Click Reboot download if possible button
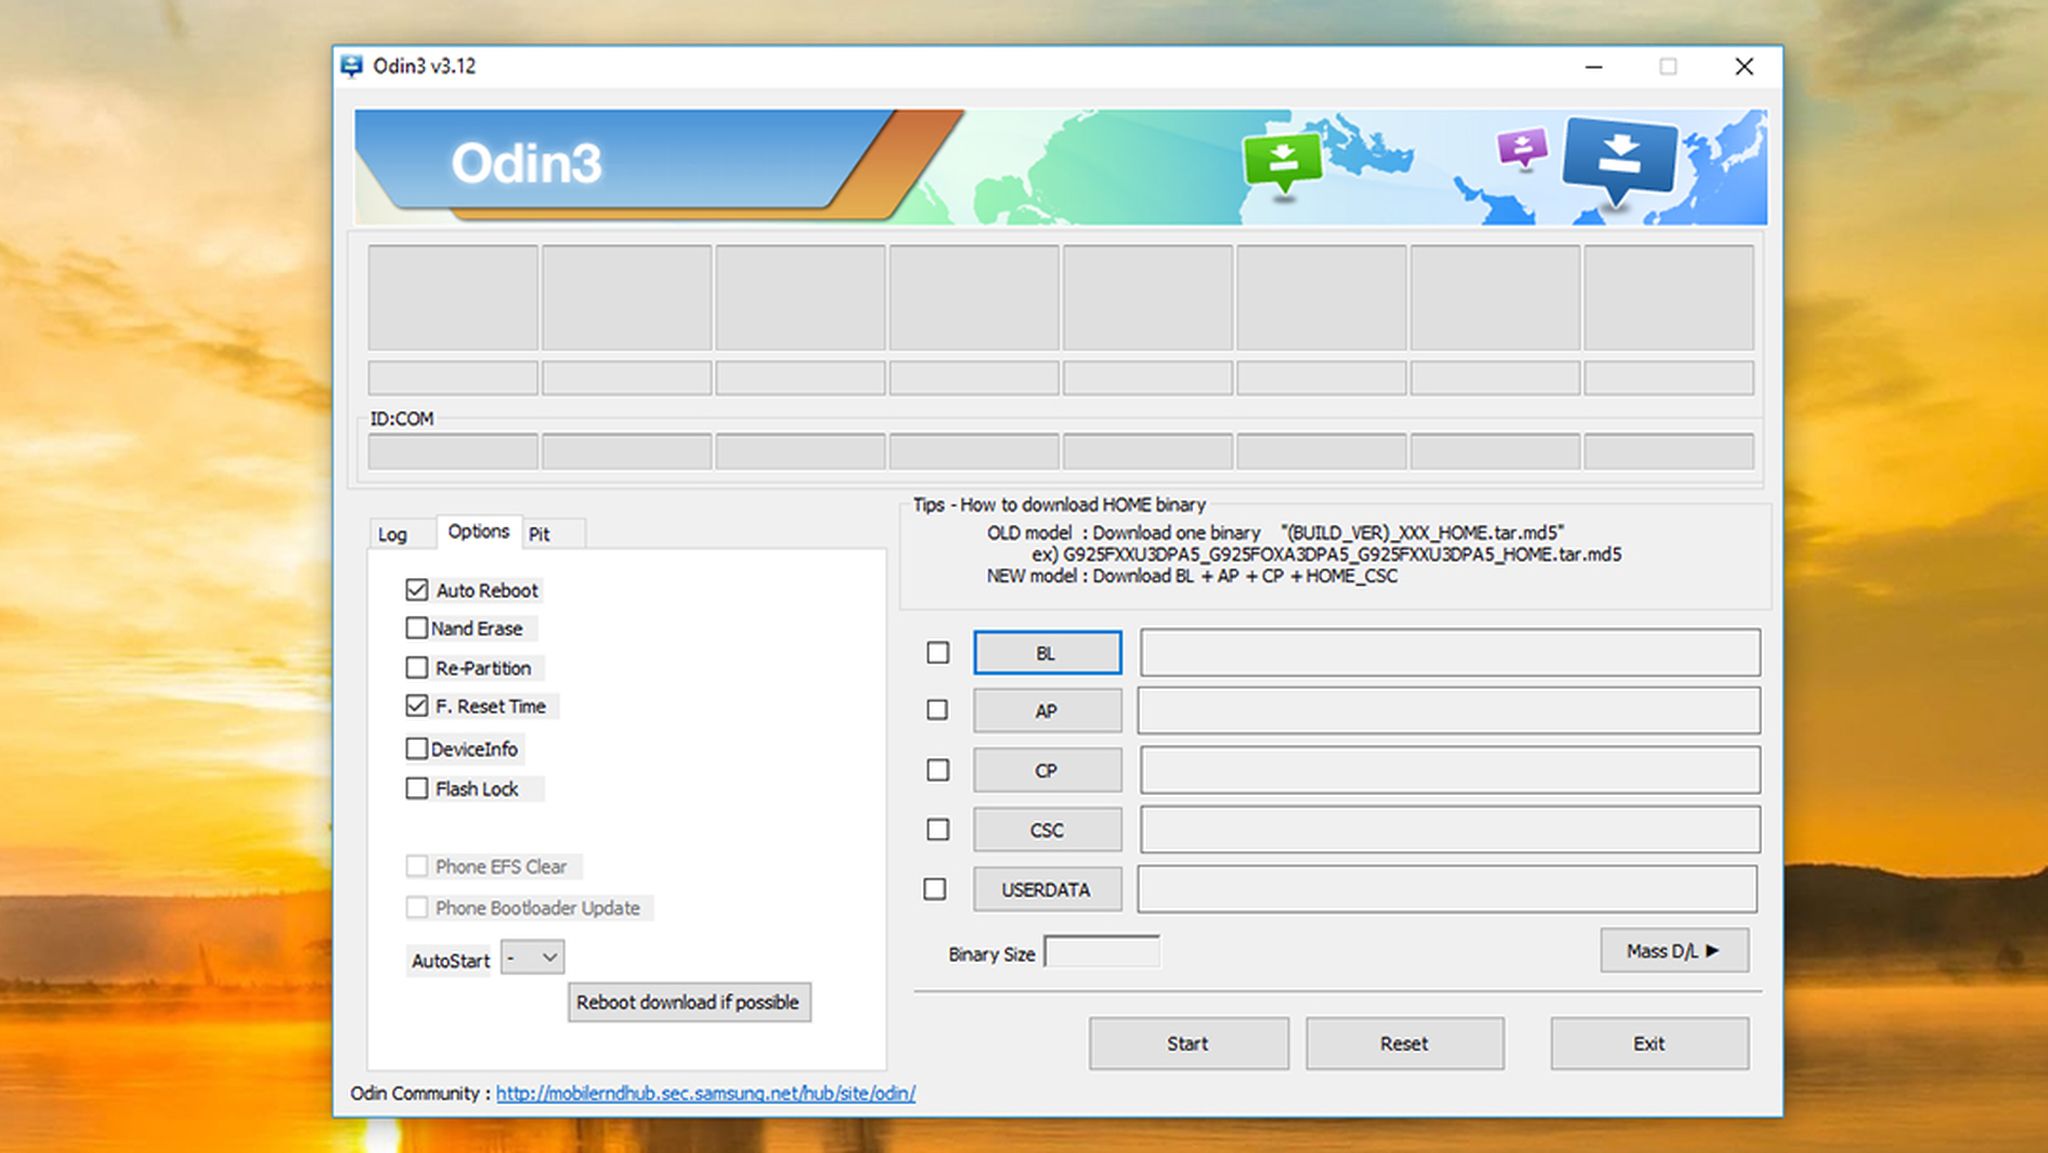 click(x=688, y=1002)
